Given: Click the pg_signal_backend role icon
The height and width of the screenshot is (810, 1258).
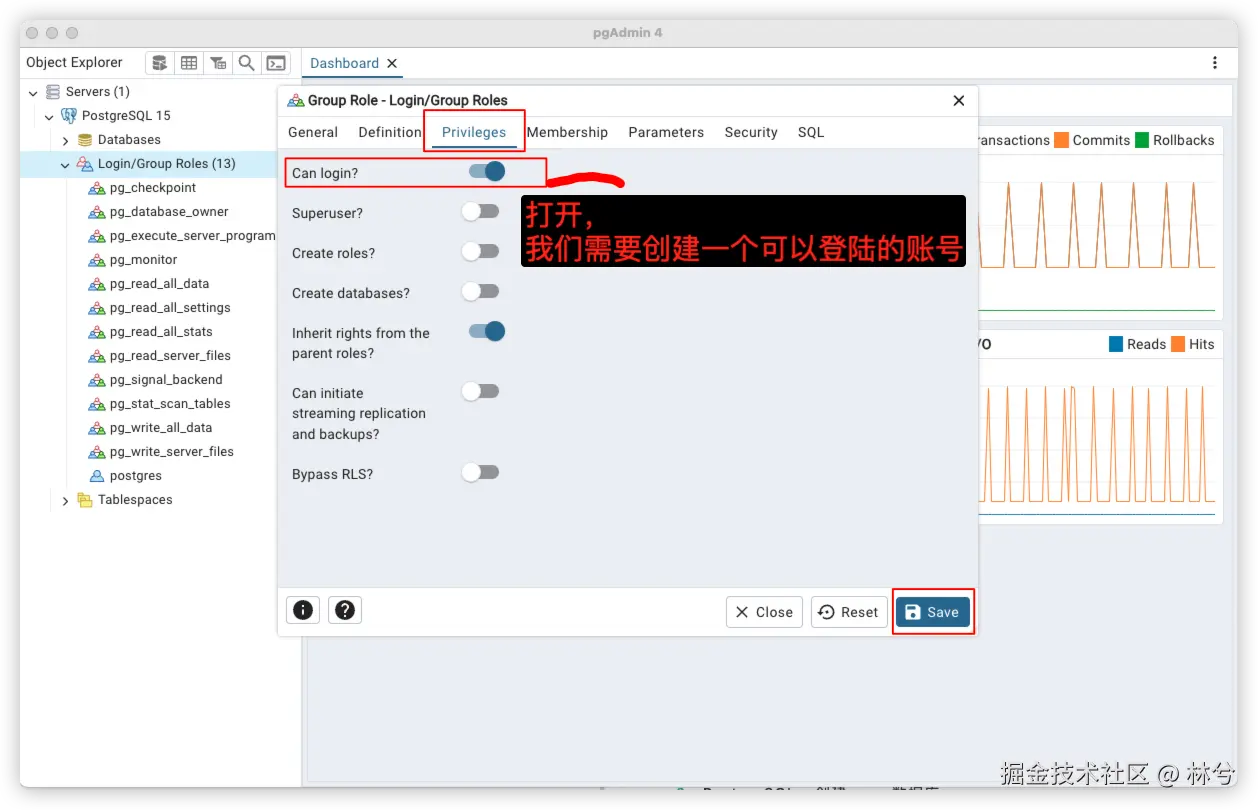Looking at the screenshot, I should [x=97, y=380].
